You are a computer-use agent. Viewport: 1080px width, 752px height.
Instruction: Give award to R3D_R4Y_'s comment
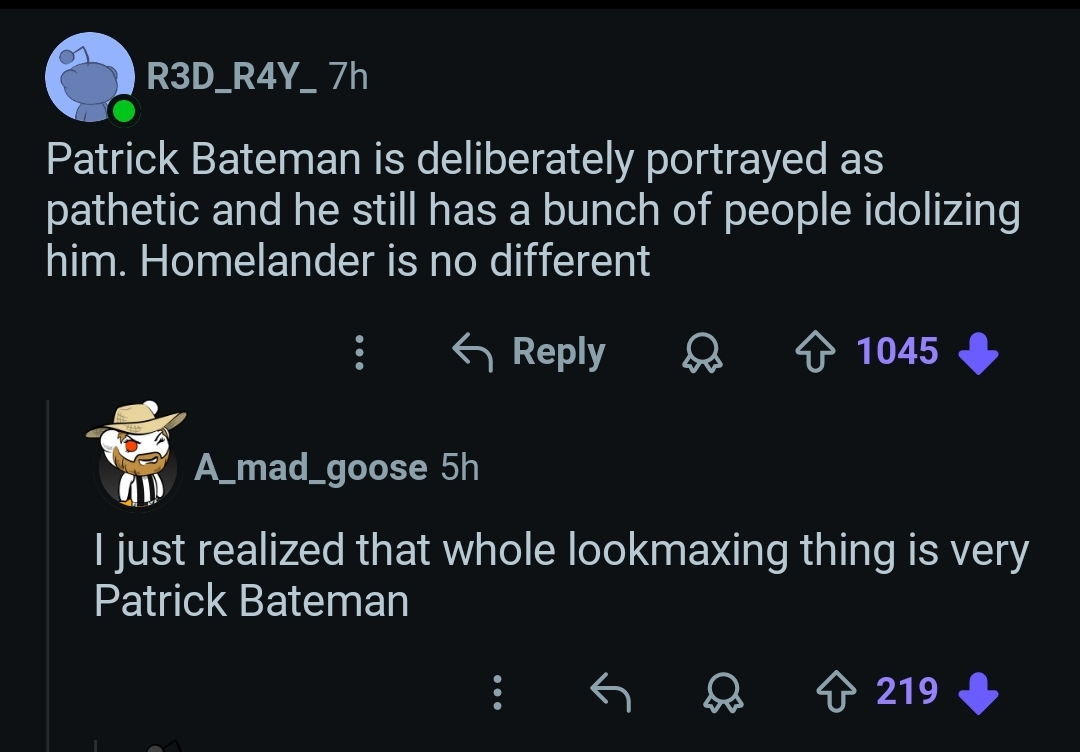703,352
